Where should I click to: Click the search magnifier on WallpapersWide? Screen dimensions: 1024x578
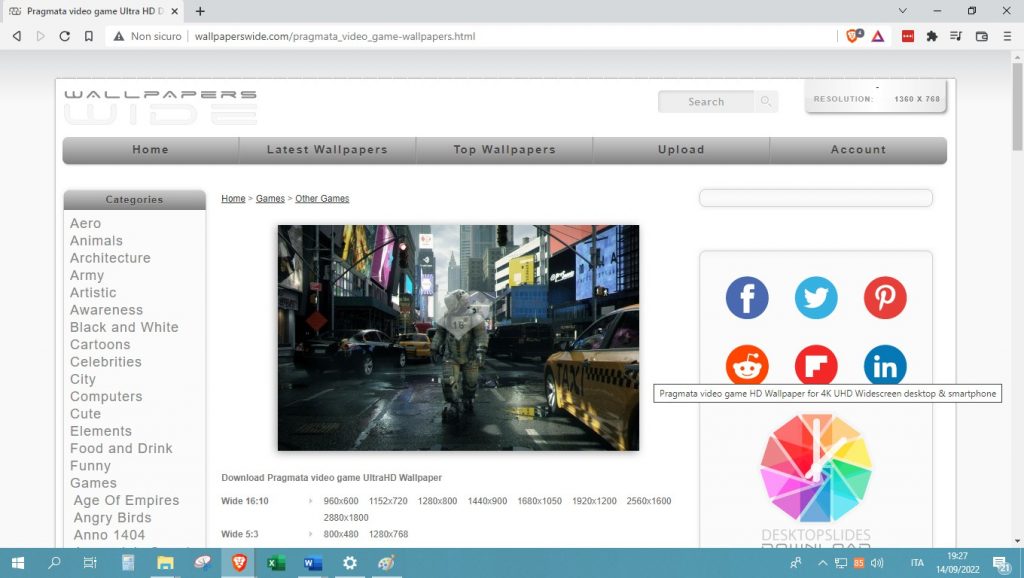(765, 101)
